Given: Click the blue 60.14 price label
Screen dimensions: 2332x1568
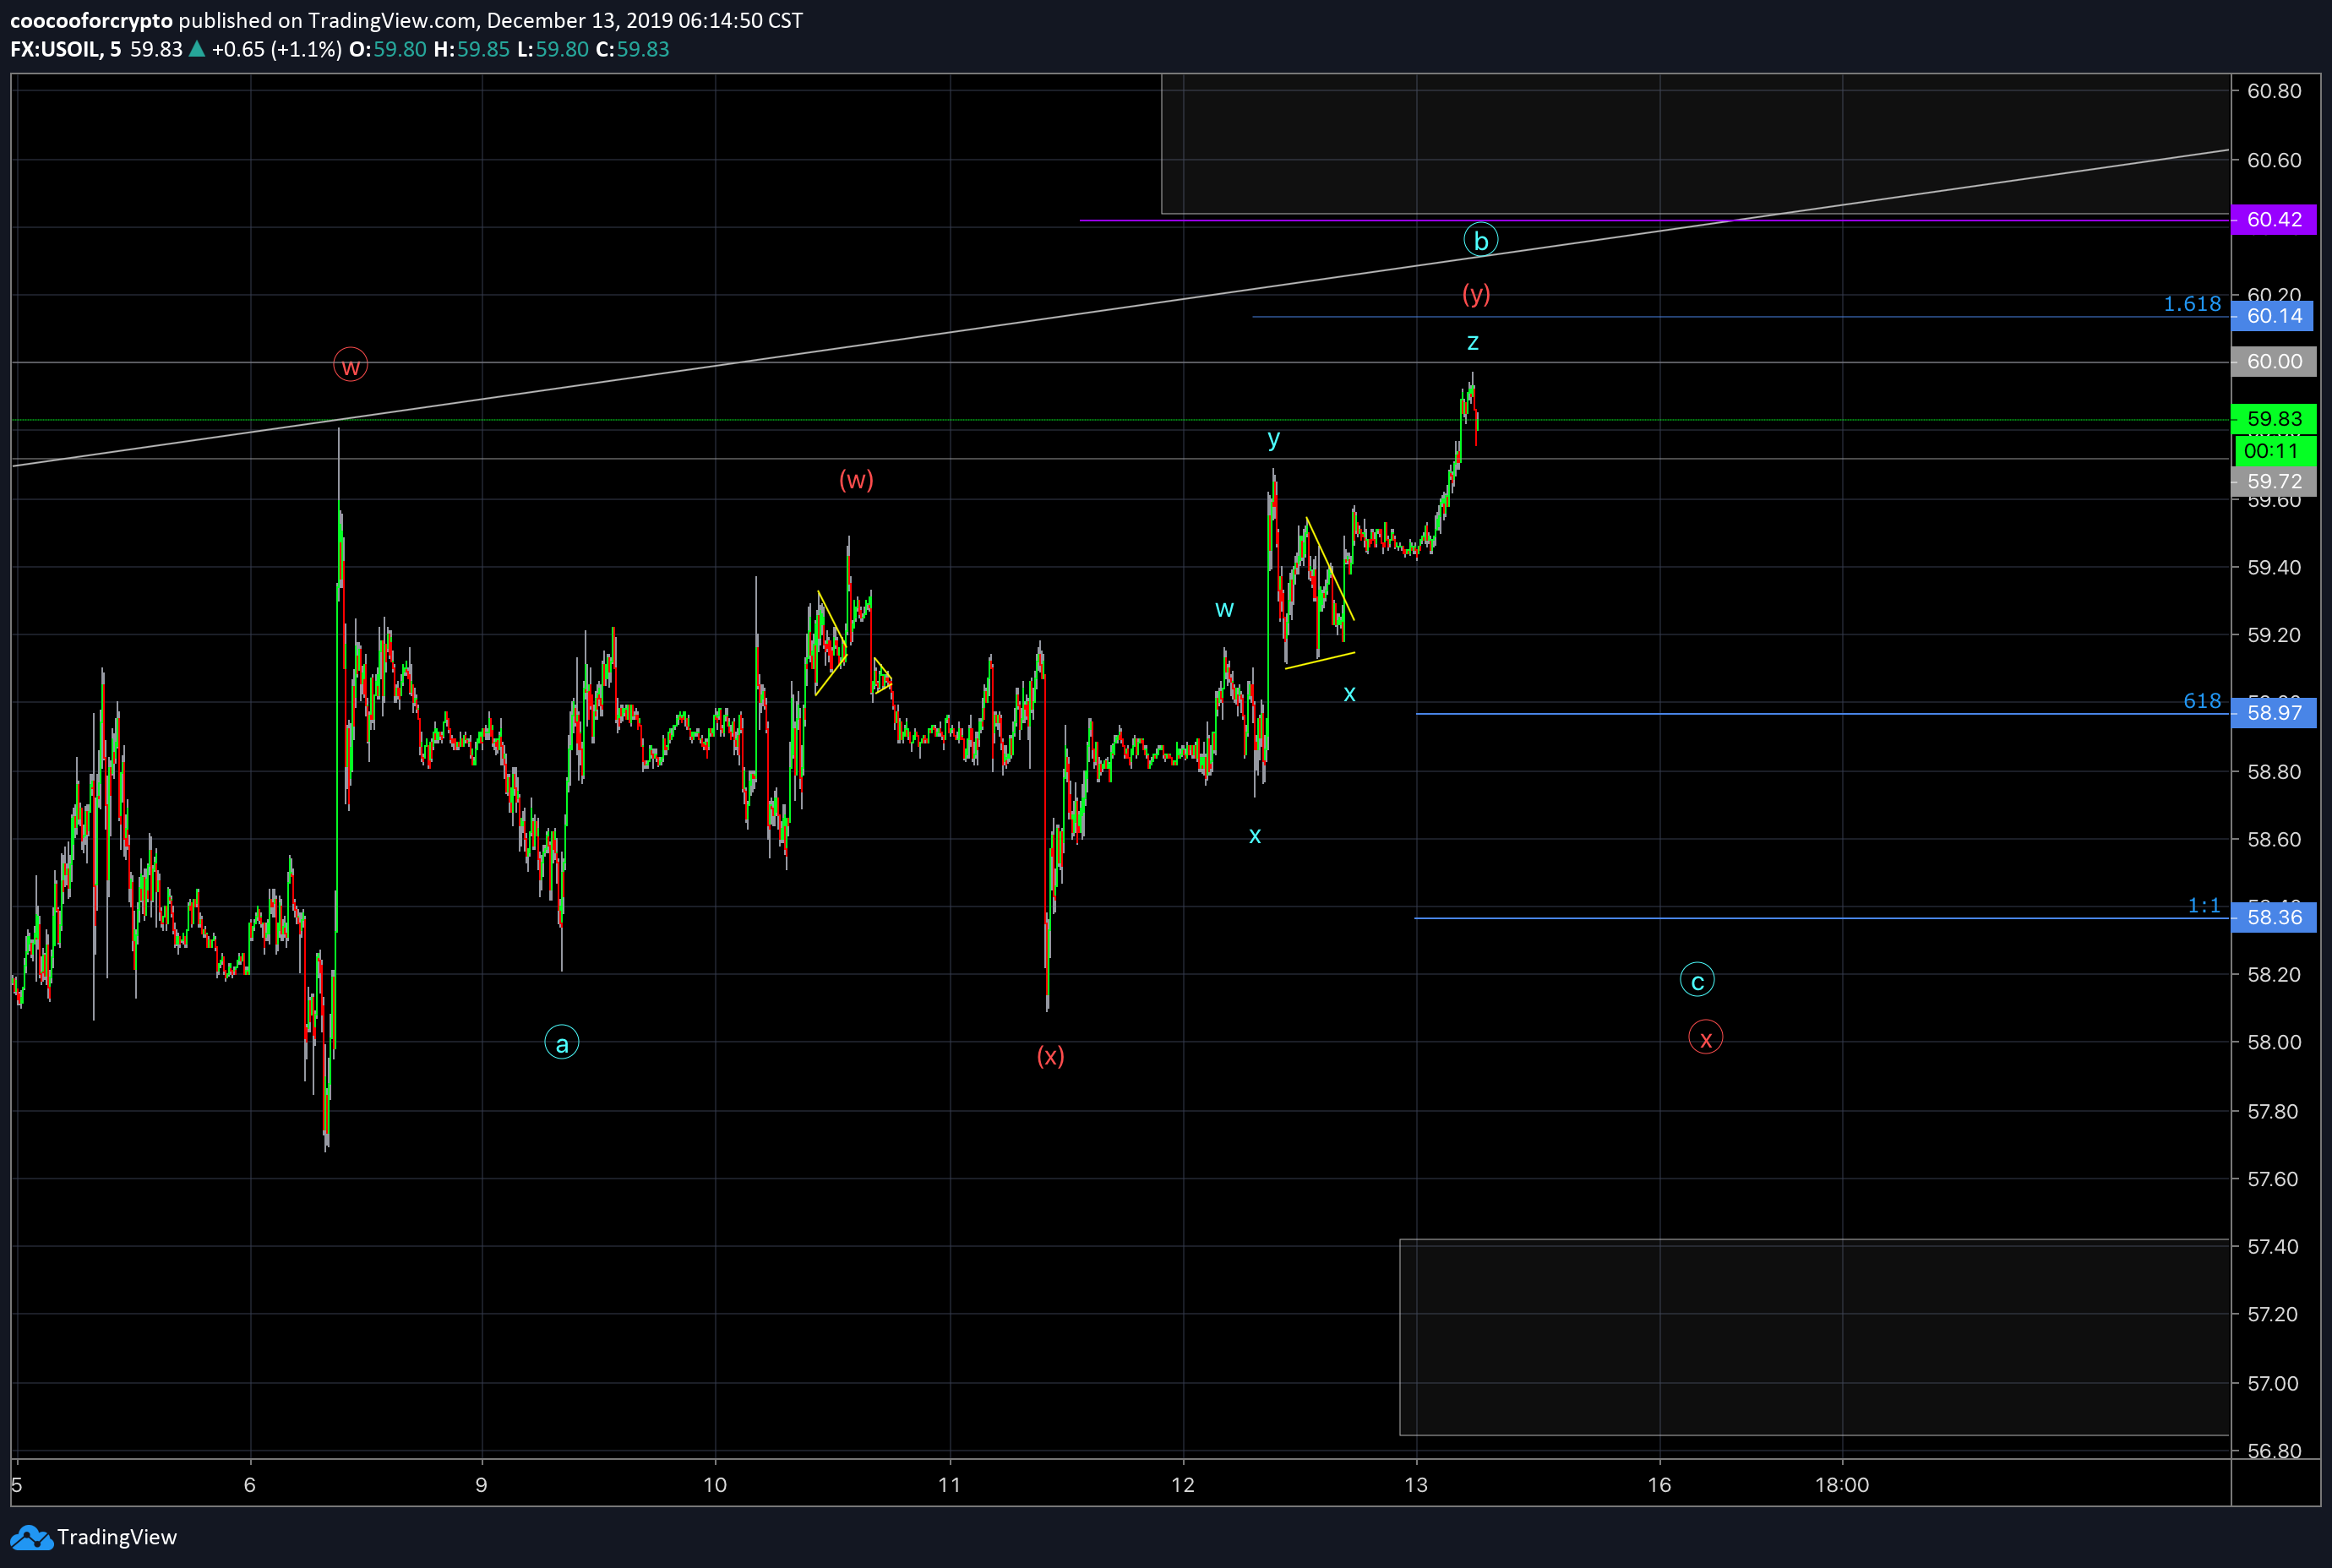Looking at the screenshot, I should click(2273, 316).
